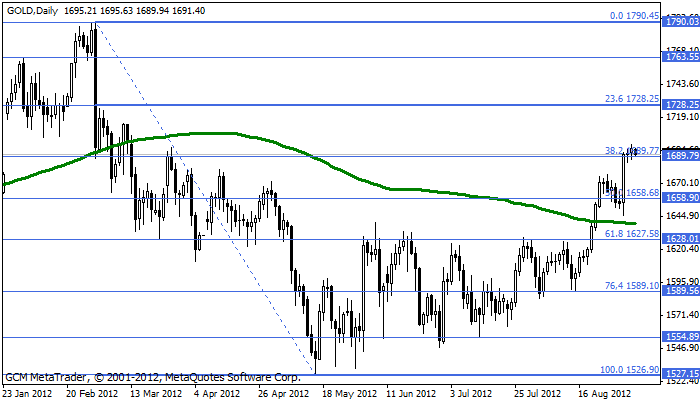Click the 1658.90 price axis tag
Viewport: 700px width, 402px height.
[x=681, y=198]
